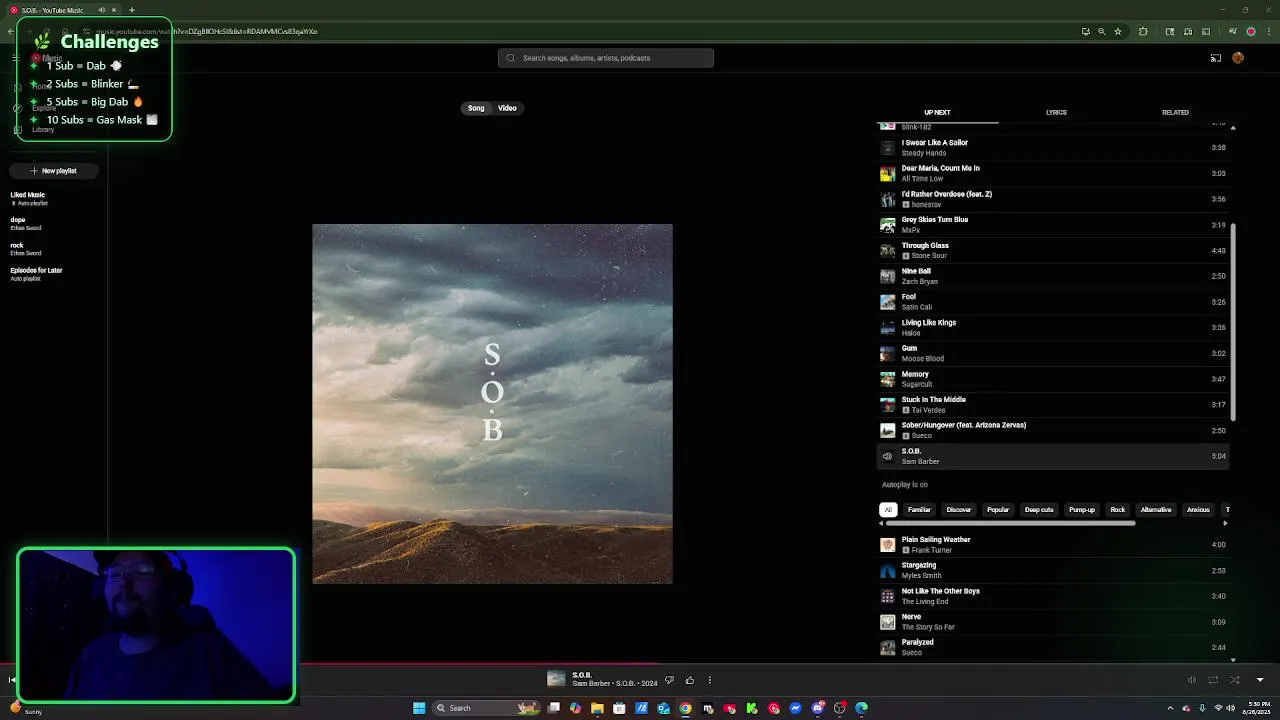This screenshot has width=1280, height=720.
Task: Click the cast to device icon
Action: [1216, 58]
